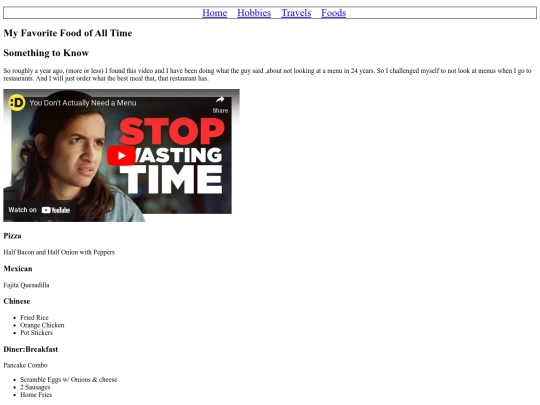Go to the Hobbies page link

254,13
